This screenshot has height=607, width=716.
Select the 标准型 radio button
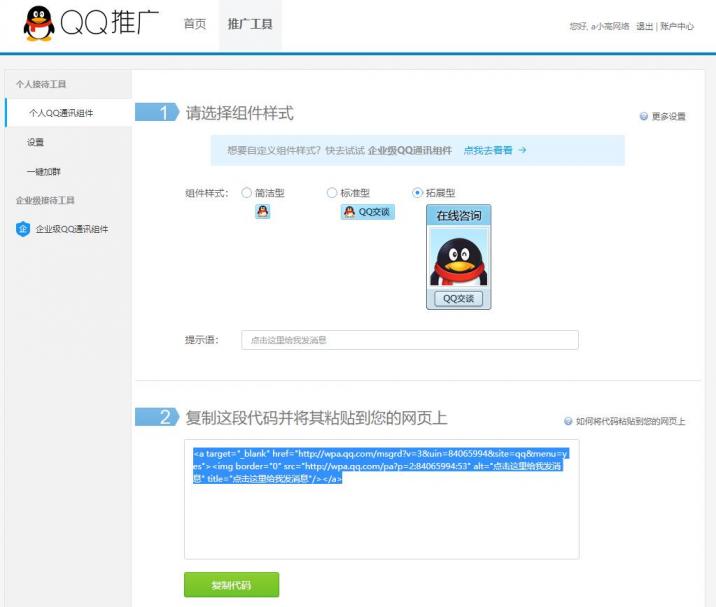[332, 193]
